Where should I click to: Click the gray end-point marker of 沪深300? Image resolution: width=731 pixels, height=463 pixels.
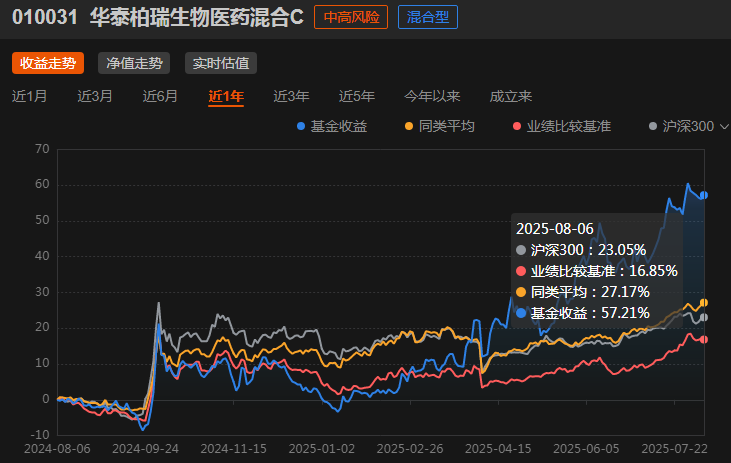pos(703,318)
